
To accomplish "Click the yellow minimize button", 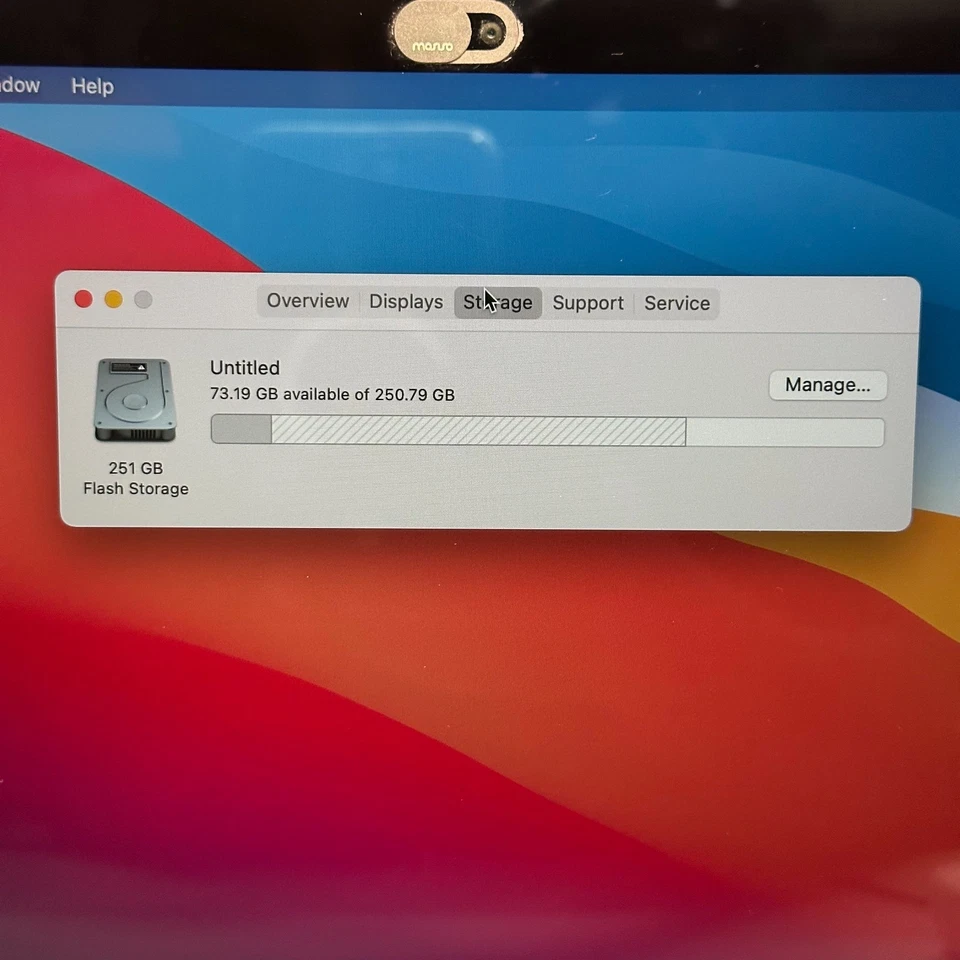I will pyautogui.click(x=113, y=298).
